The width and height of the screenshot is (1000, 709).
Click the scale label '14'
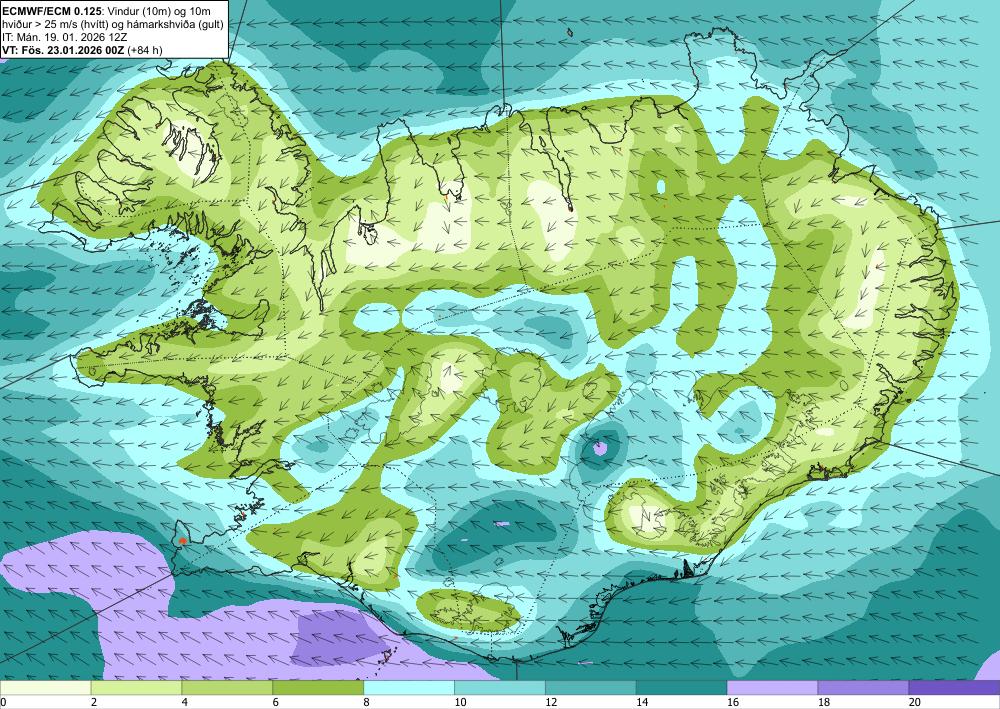click(x=642, y=703)
